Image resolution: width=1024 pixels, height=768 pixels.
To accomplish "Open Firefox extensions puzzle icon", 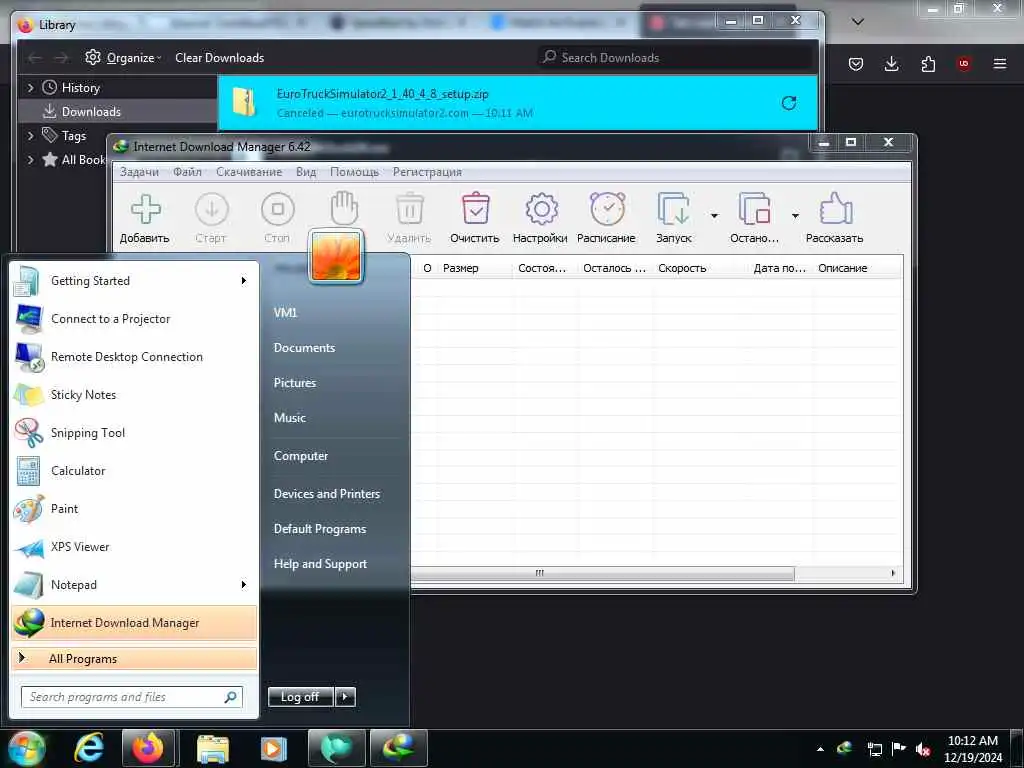I will [x=928, y=63].
